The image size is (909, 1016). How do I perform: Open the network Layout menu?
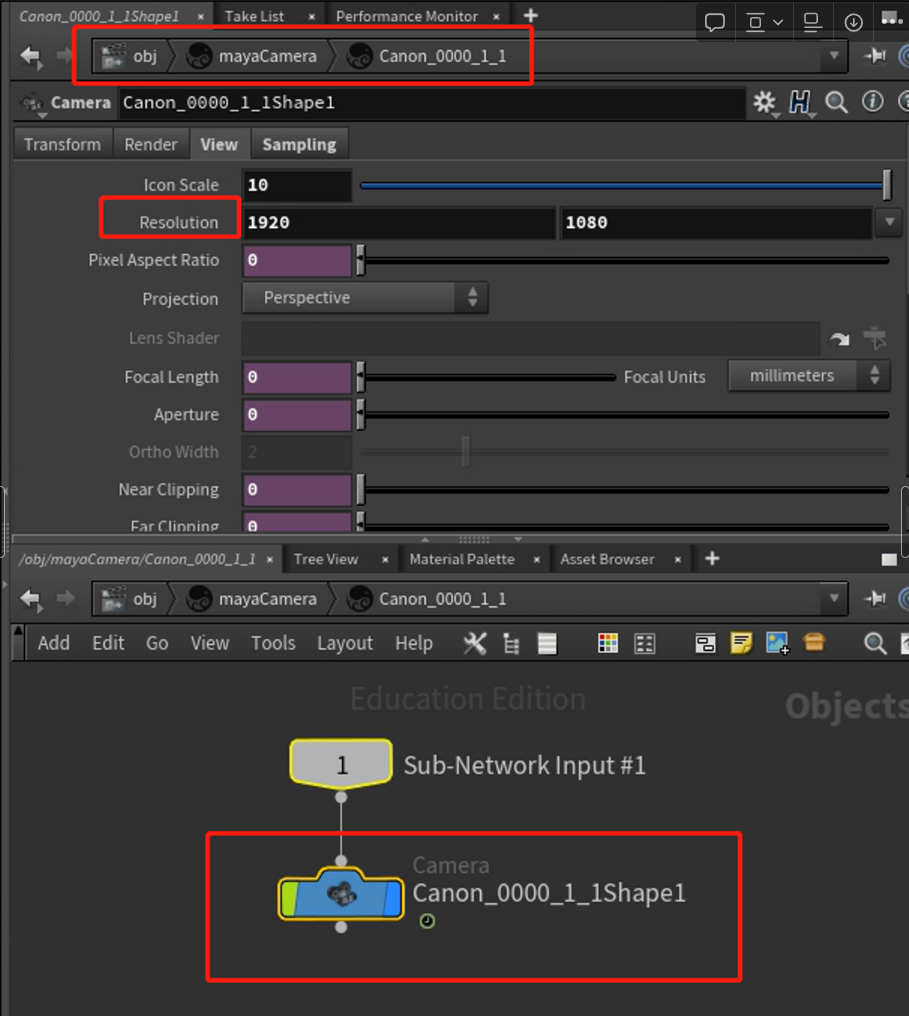(345, 643)
